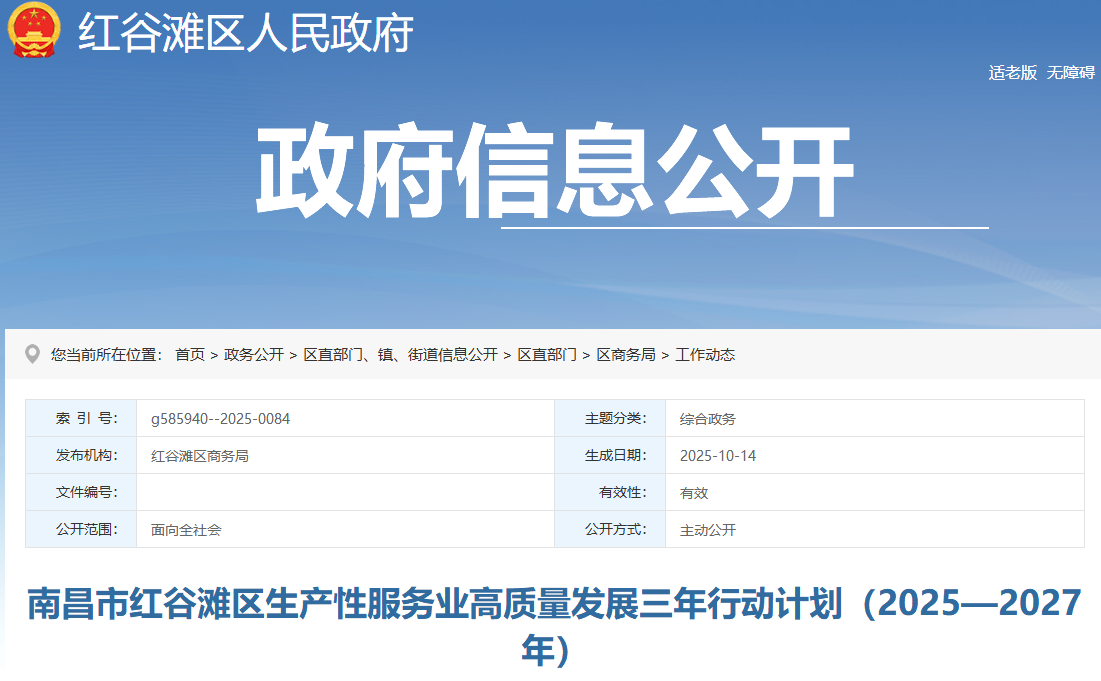The height and width of the screenshot is (681, 1101).
Task: Click index number g585940--2025-0084
Action: (x=220, y=419)
